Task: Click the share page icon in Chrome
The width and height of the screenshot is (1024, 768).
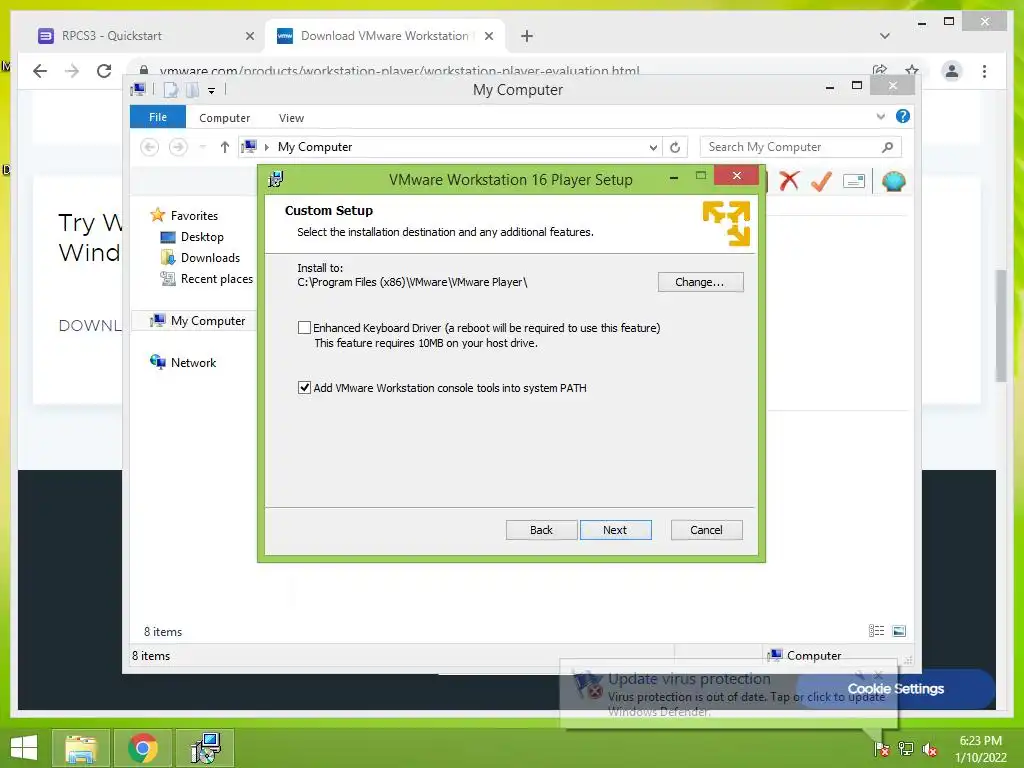Action: pos(880,70)
